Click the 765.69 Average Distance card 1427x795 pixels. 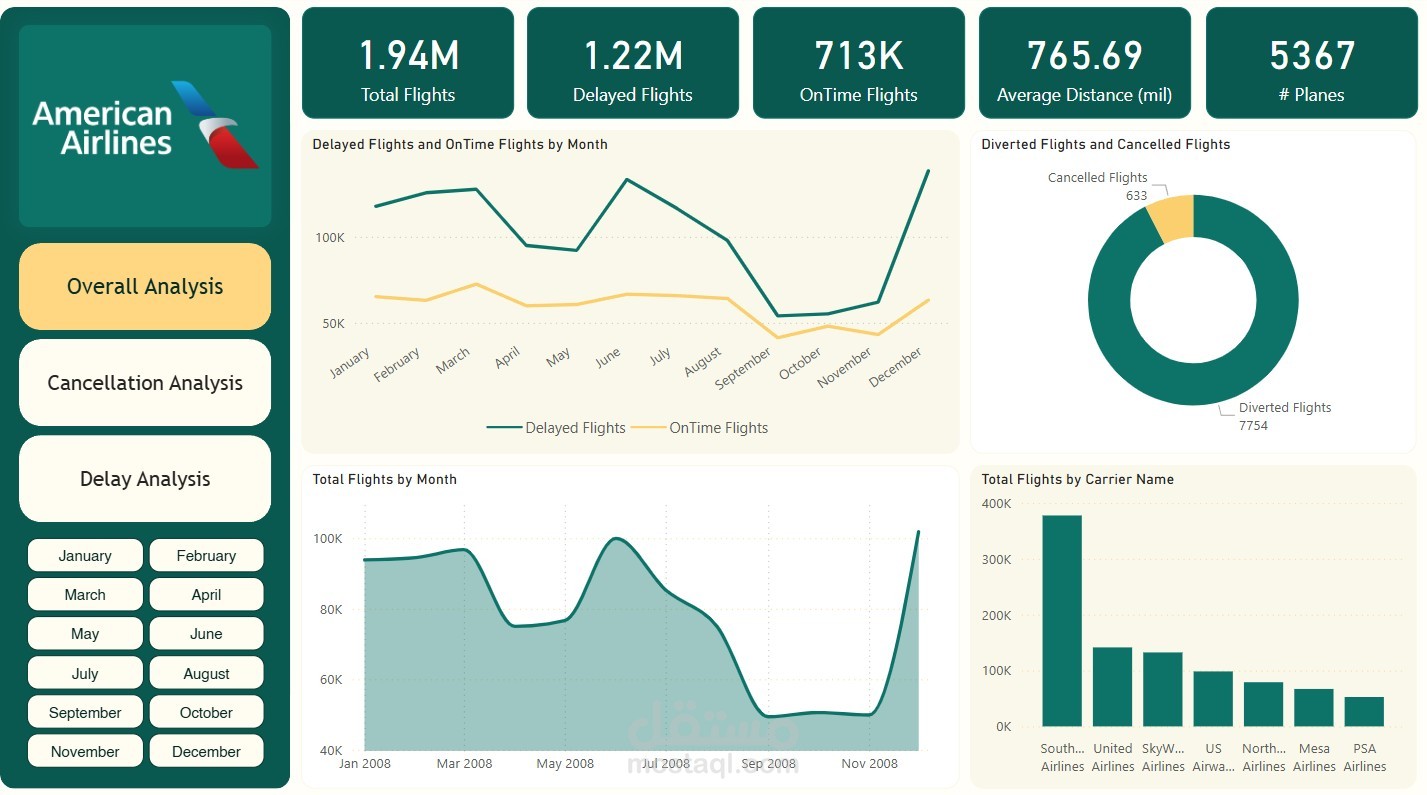point(1085,63)
